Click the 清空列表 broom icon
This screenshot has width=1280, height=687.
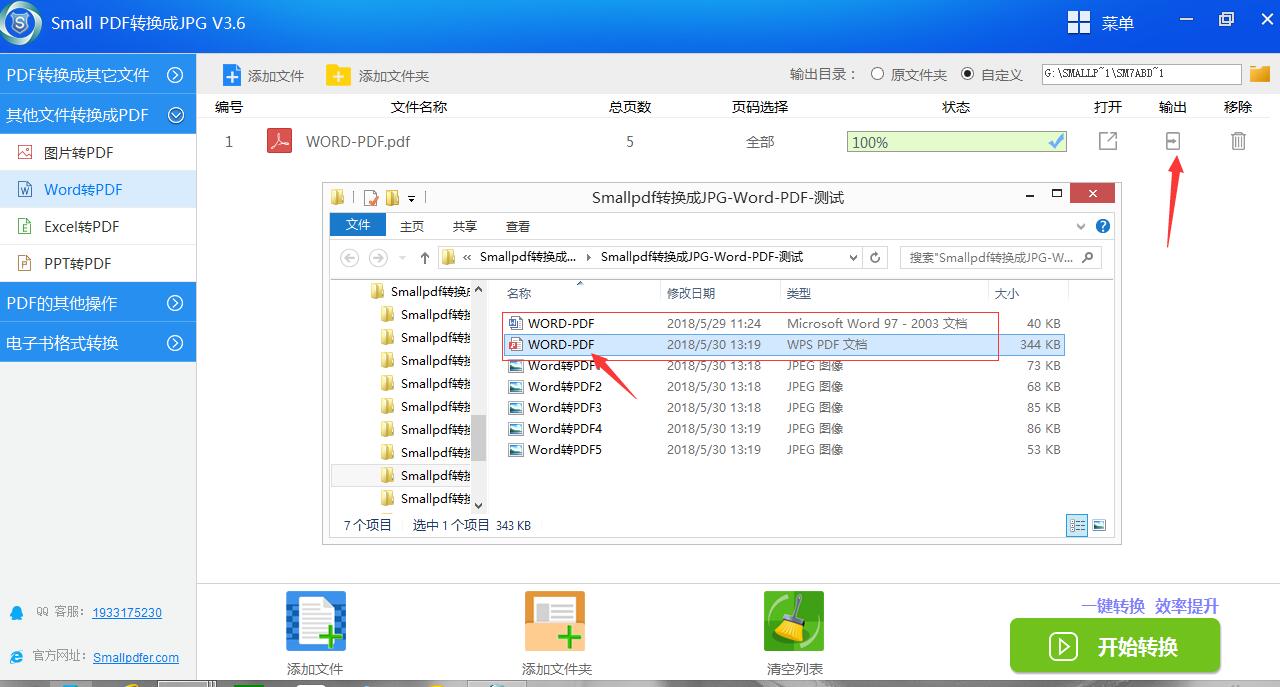click(x=794, y=621)
